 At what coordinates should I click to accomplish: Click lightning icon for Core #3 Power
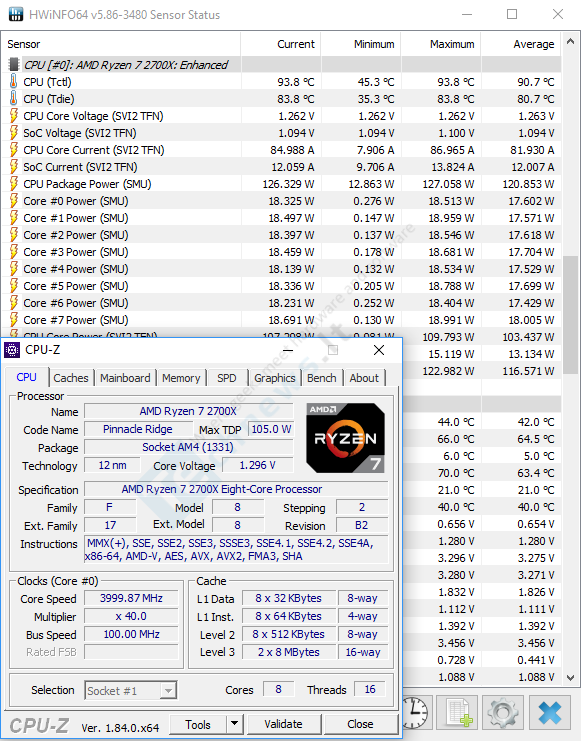coord(14,251)
